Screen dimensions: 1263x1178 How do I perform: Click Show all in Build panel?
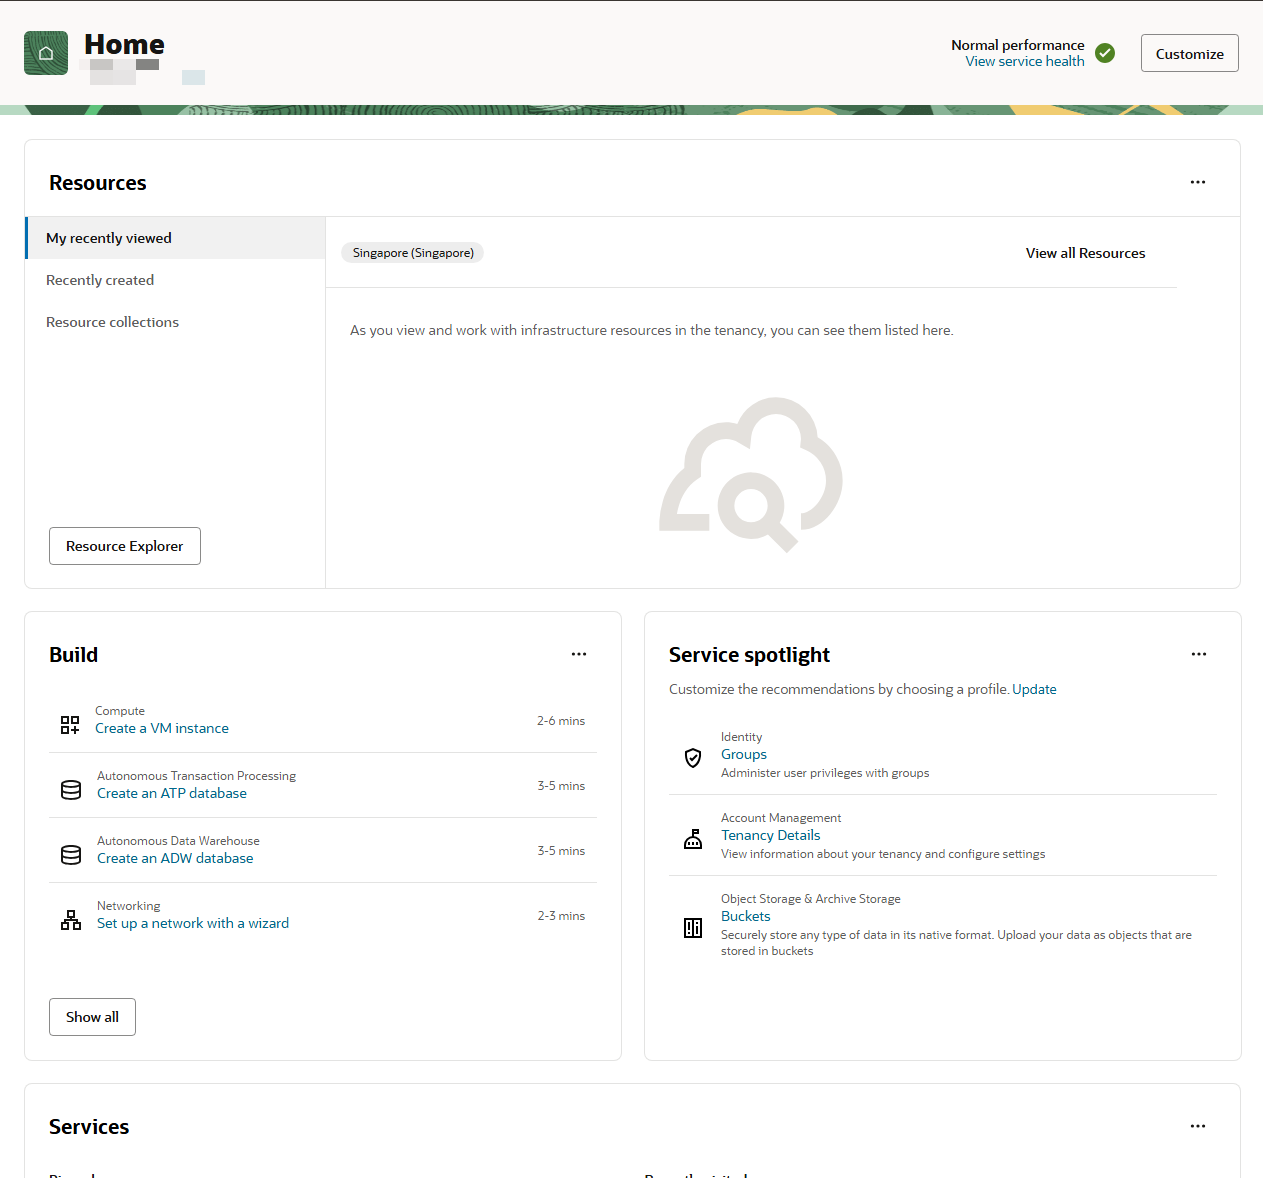92,1017
